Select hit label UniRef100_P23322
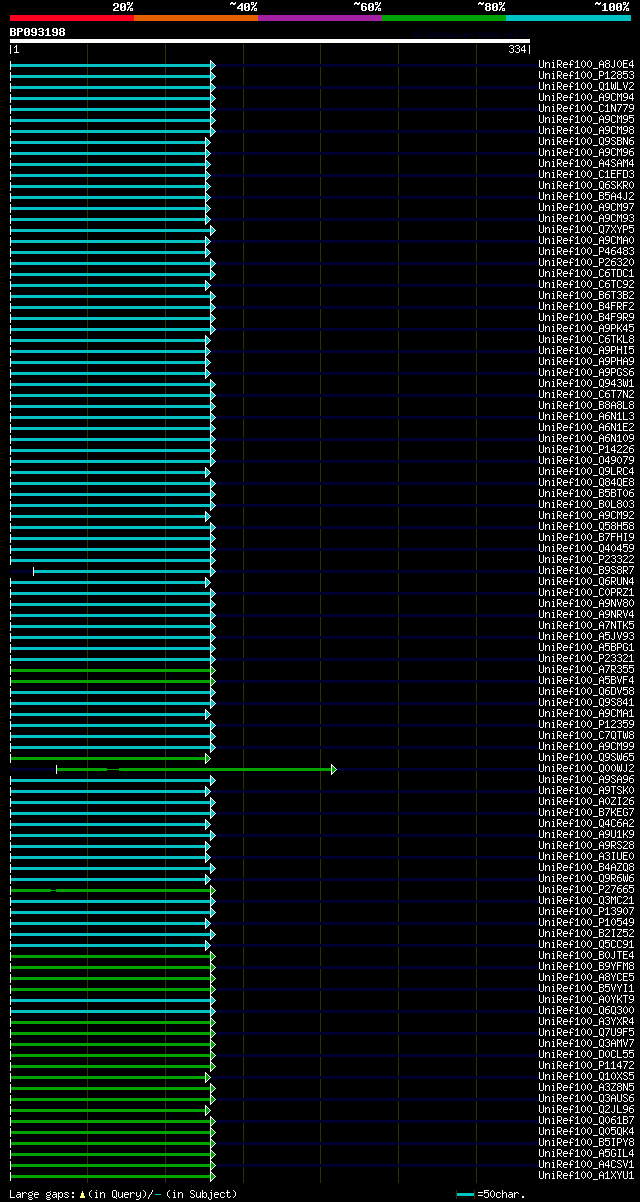This screenshot has height=1202, width=640. [586, 559]
